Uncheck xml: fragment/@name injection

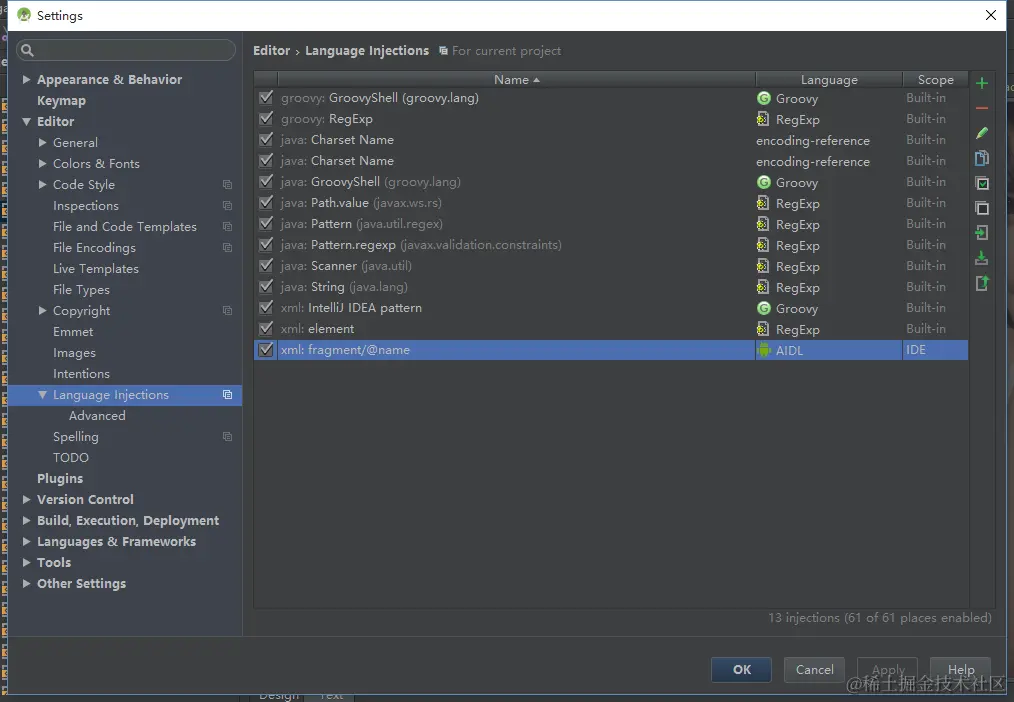click(266, 350)
